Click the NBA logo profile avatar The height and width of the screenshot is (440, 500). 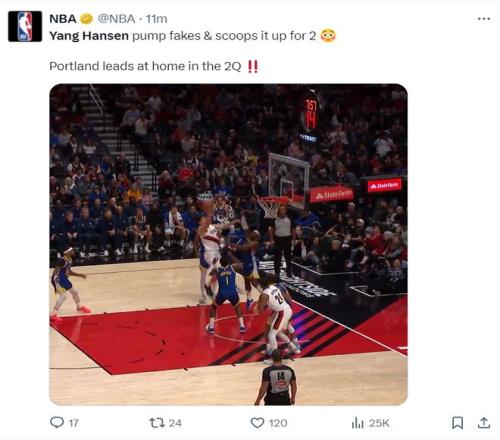(25, 26)
